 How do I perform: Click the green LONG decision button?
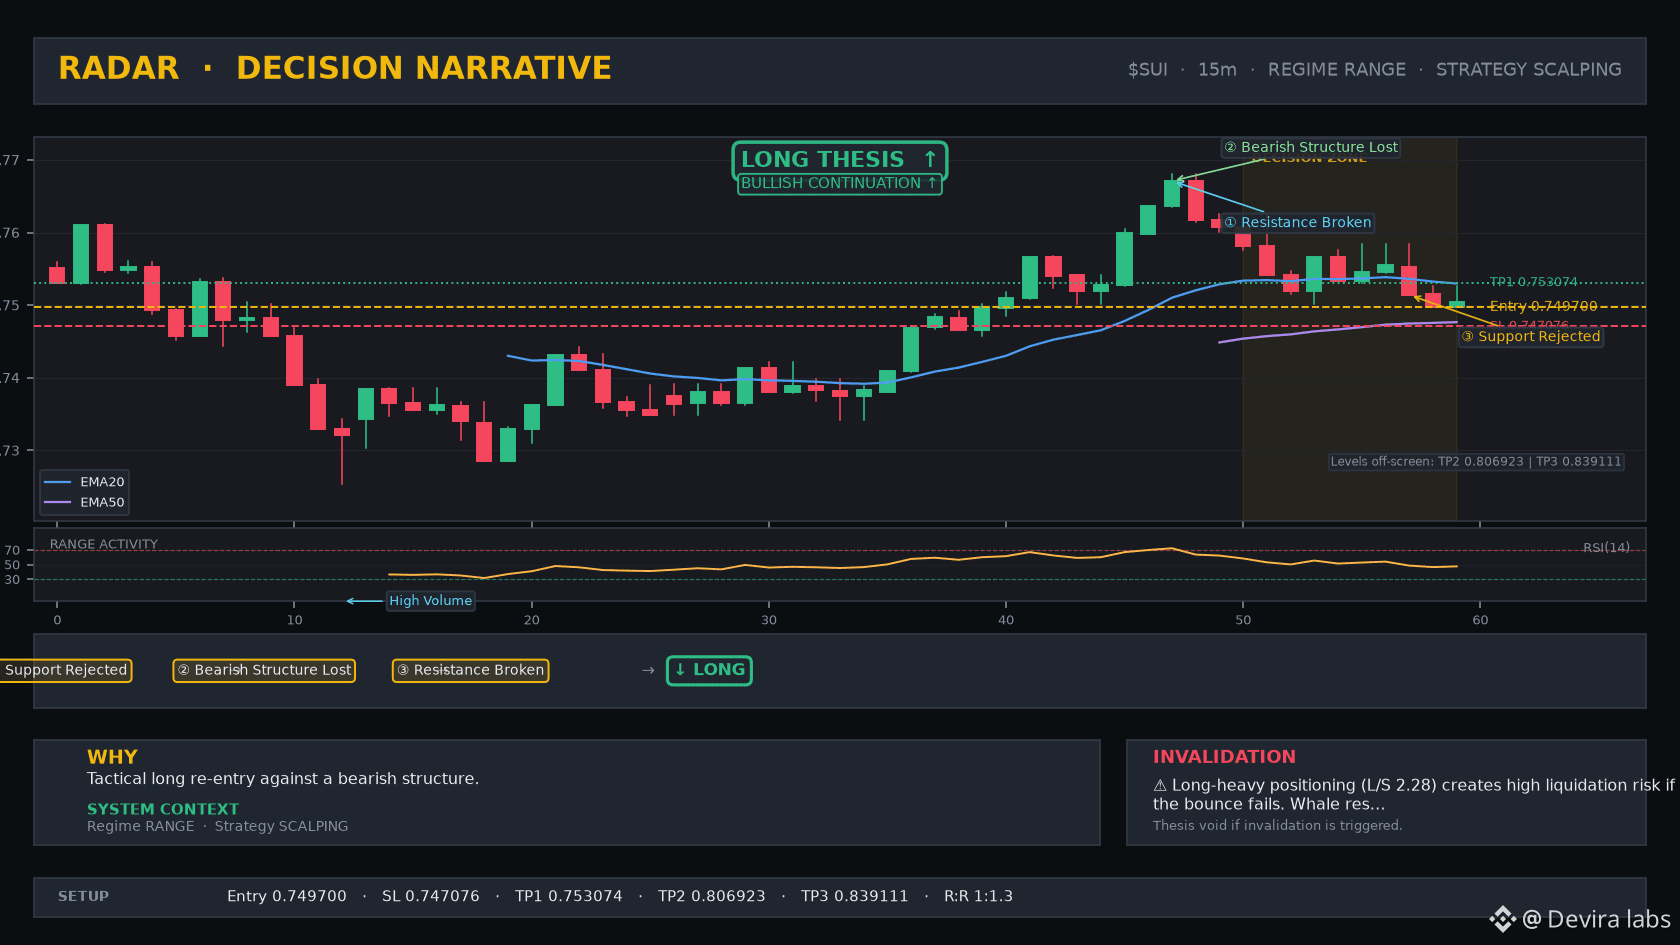[x=709, y=670]
